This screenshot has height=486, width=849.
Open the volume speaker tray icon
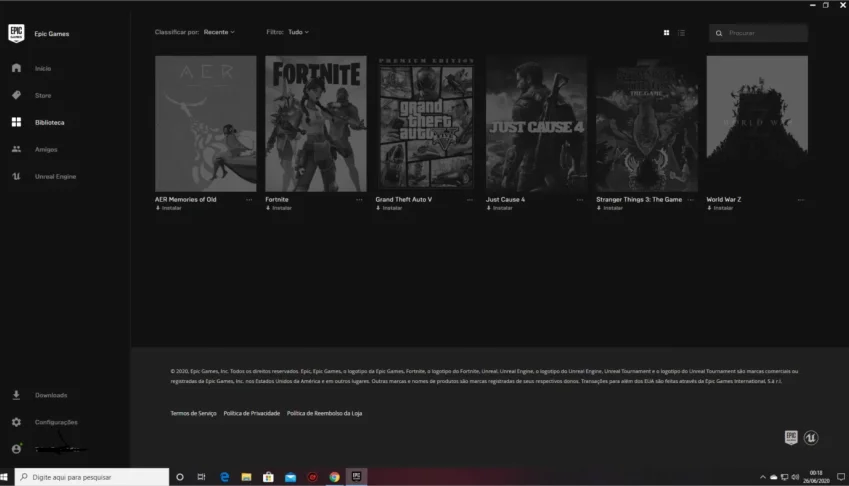795,477
